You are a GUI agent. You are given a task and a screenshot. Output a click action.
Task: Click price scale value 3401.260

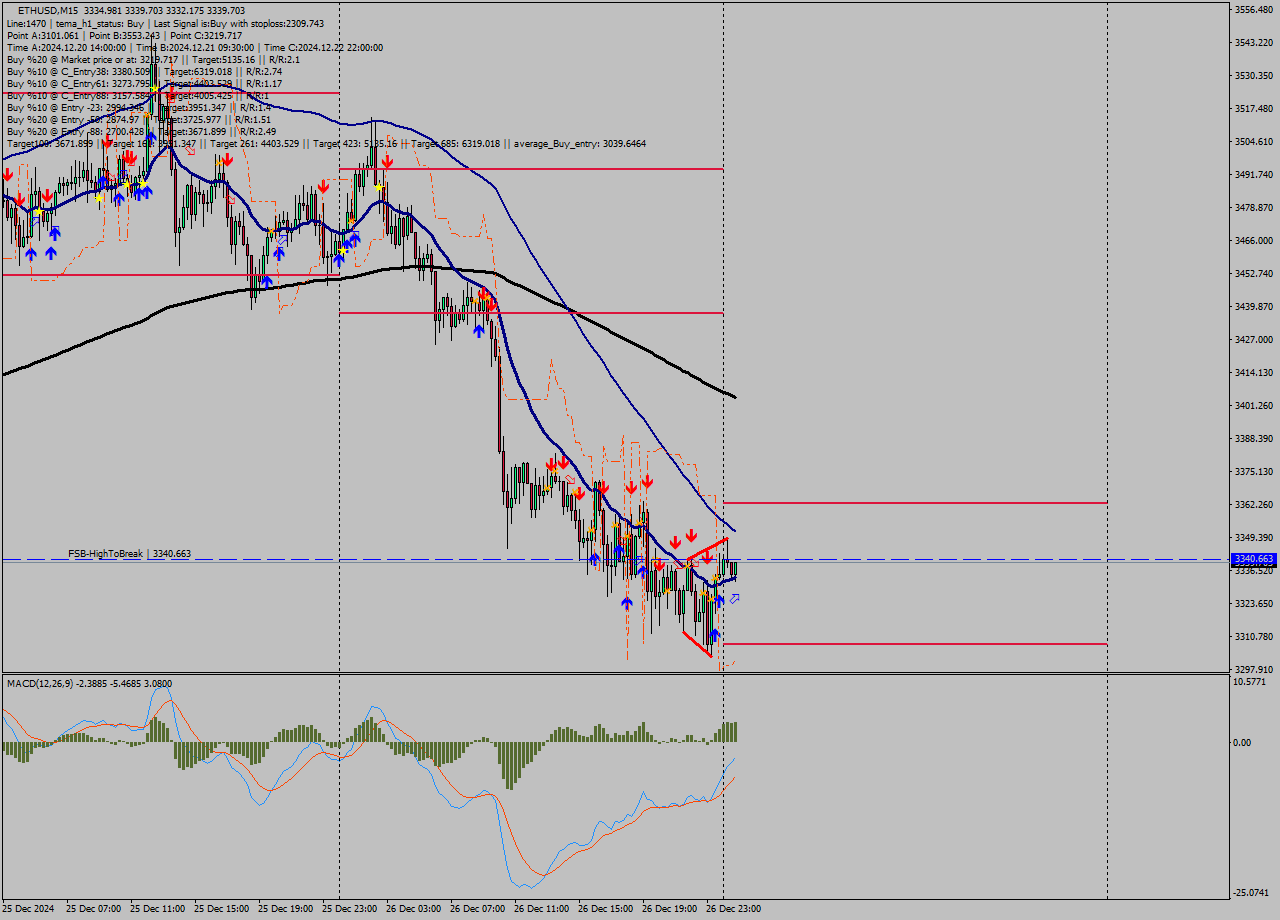point(1253,406)
